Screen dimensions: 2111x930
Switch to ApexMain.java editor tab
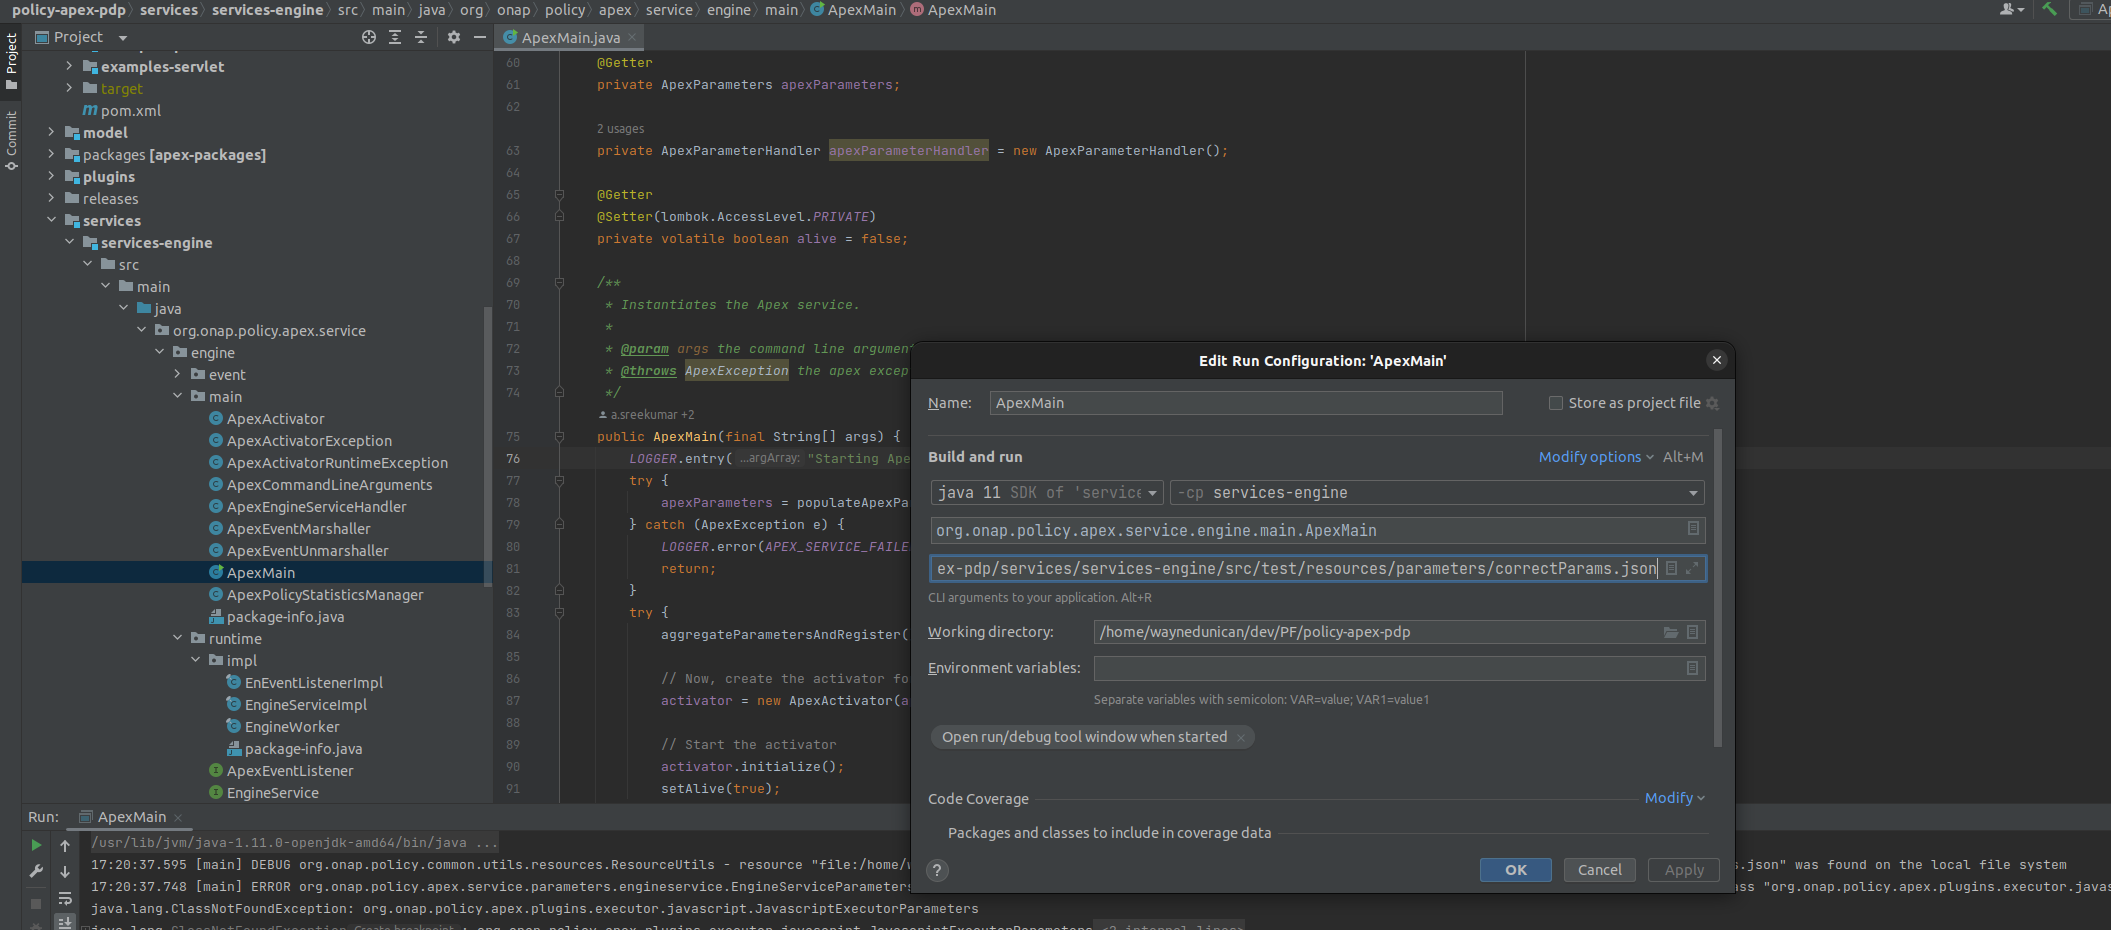[x=570, y=37]
